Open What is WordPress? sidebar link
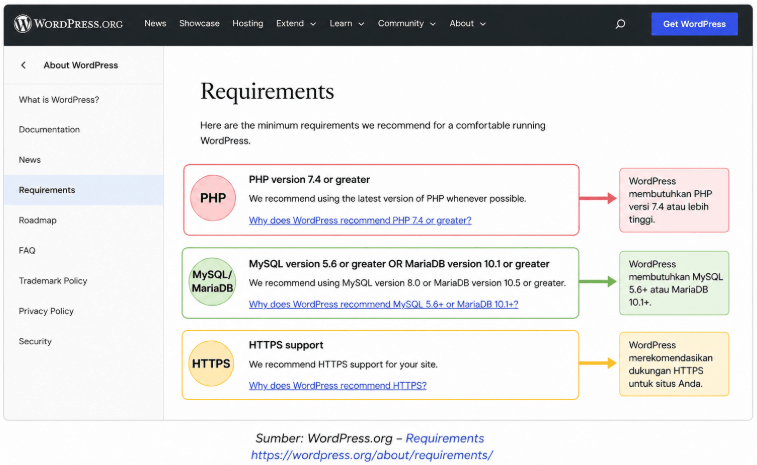 [x=59, y=99]
